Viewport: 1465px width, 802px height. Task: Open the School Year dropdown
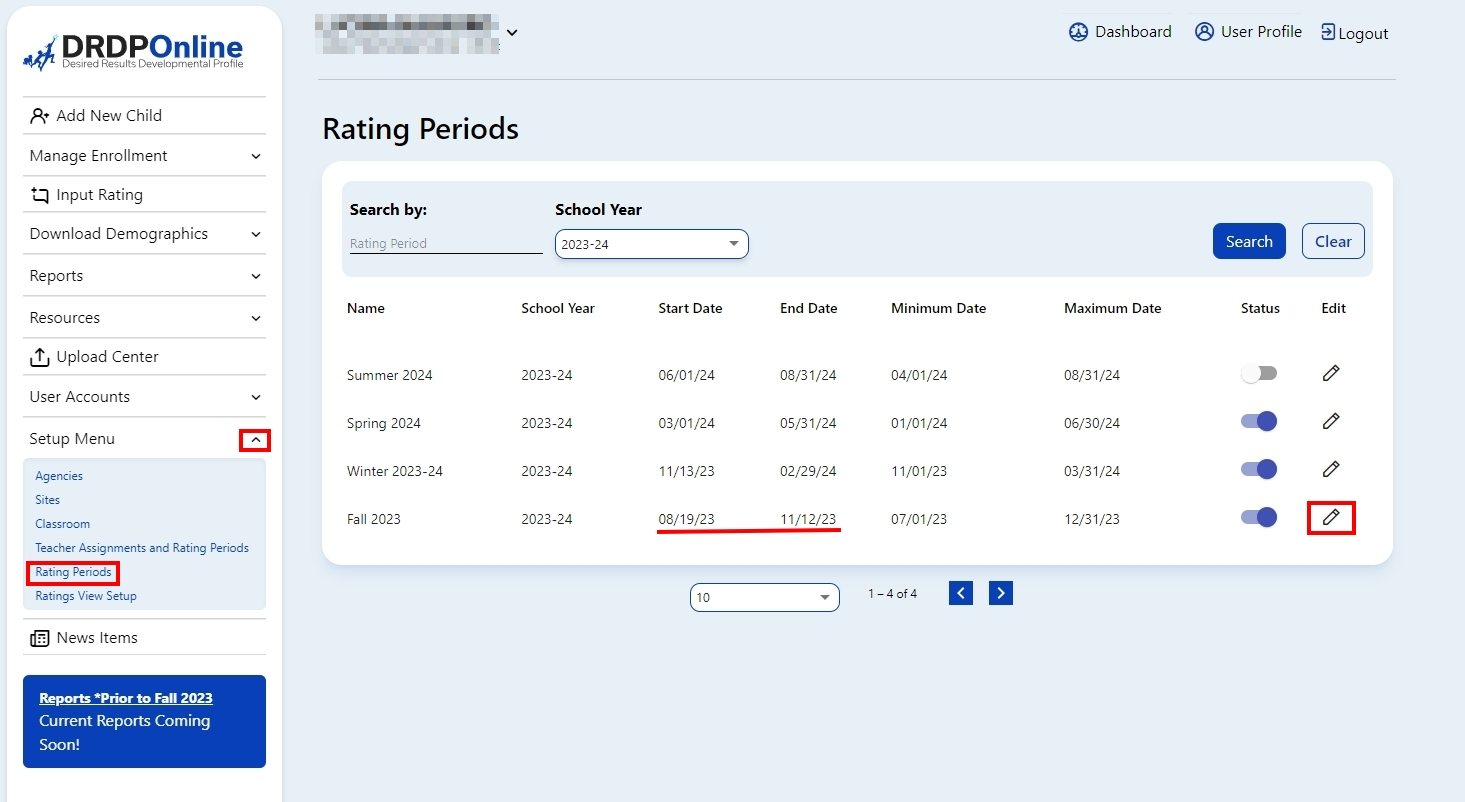coord(651,244)
